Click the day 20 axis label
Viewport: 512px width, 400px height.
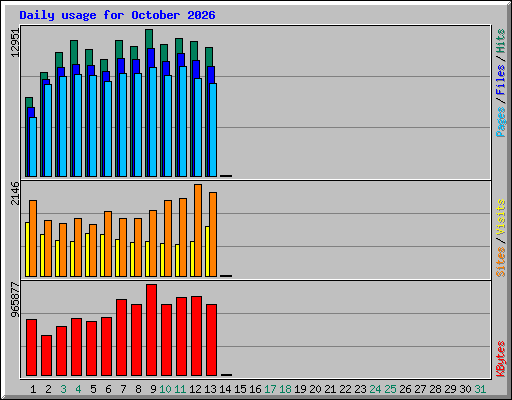(x=315, y=389)
